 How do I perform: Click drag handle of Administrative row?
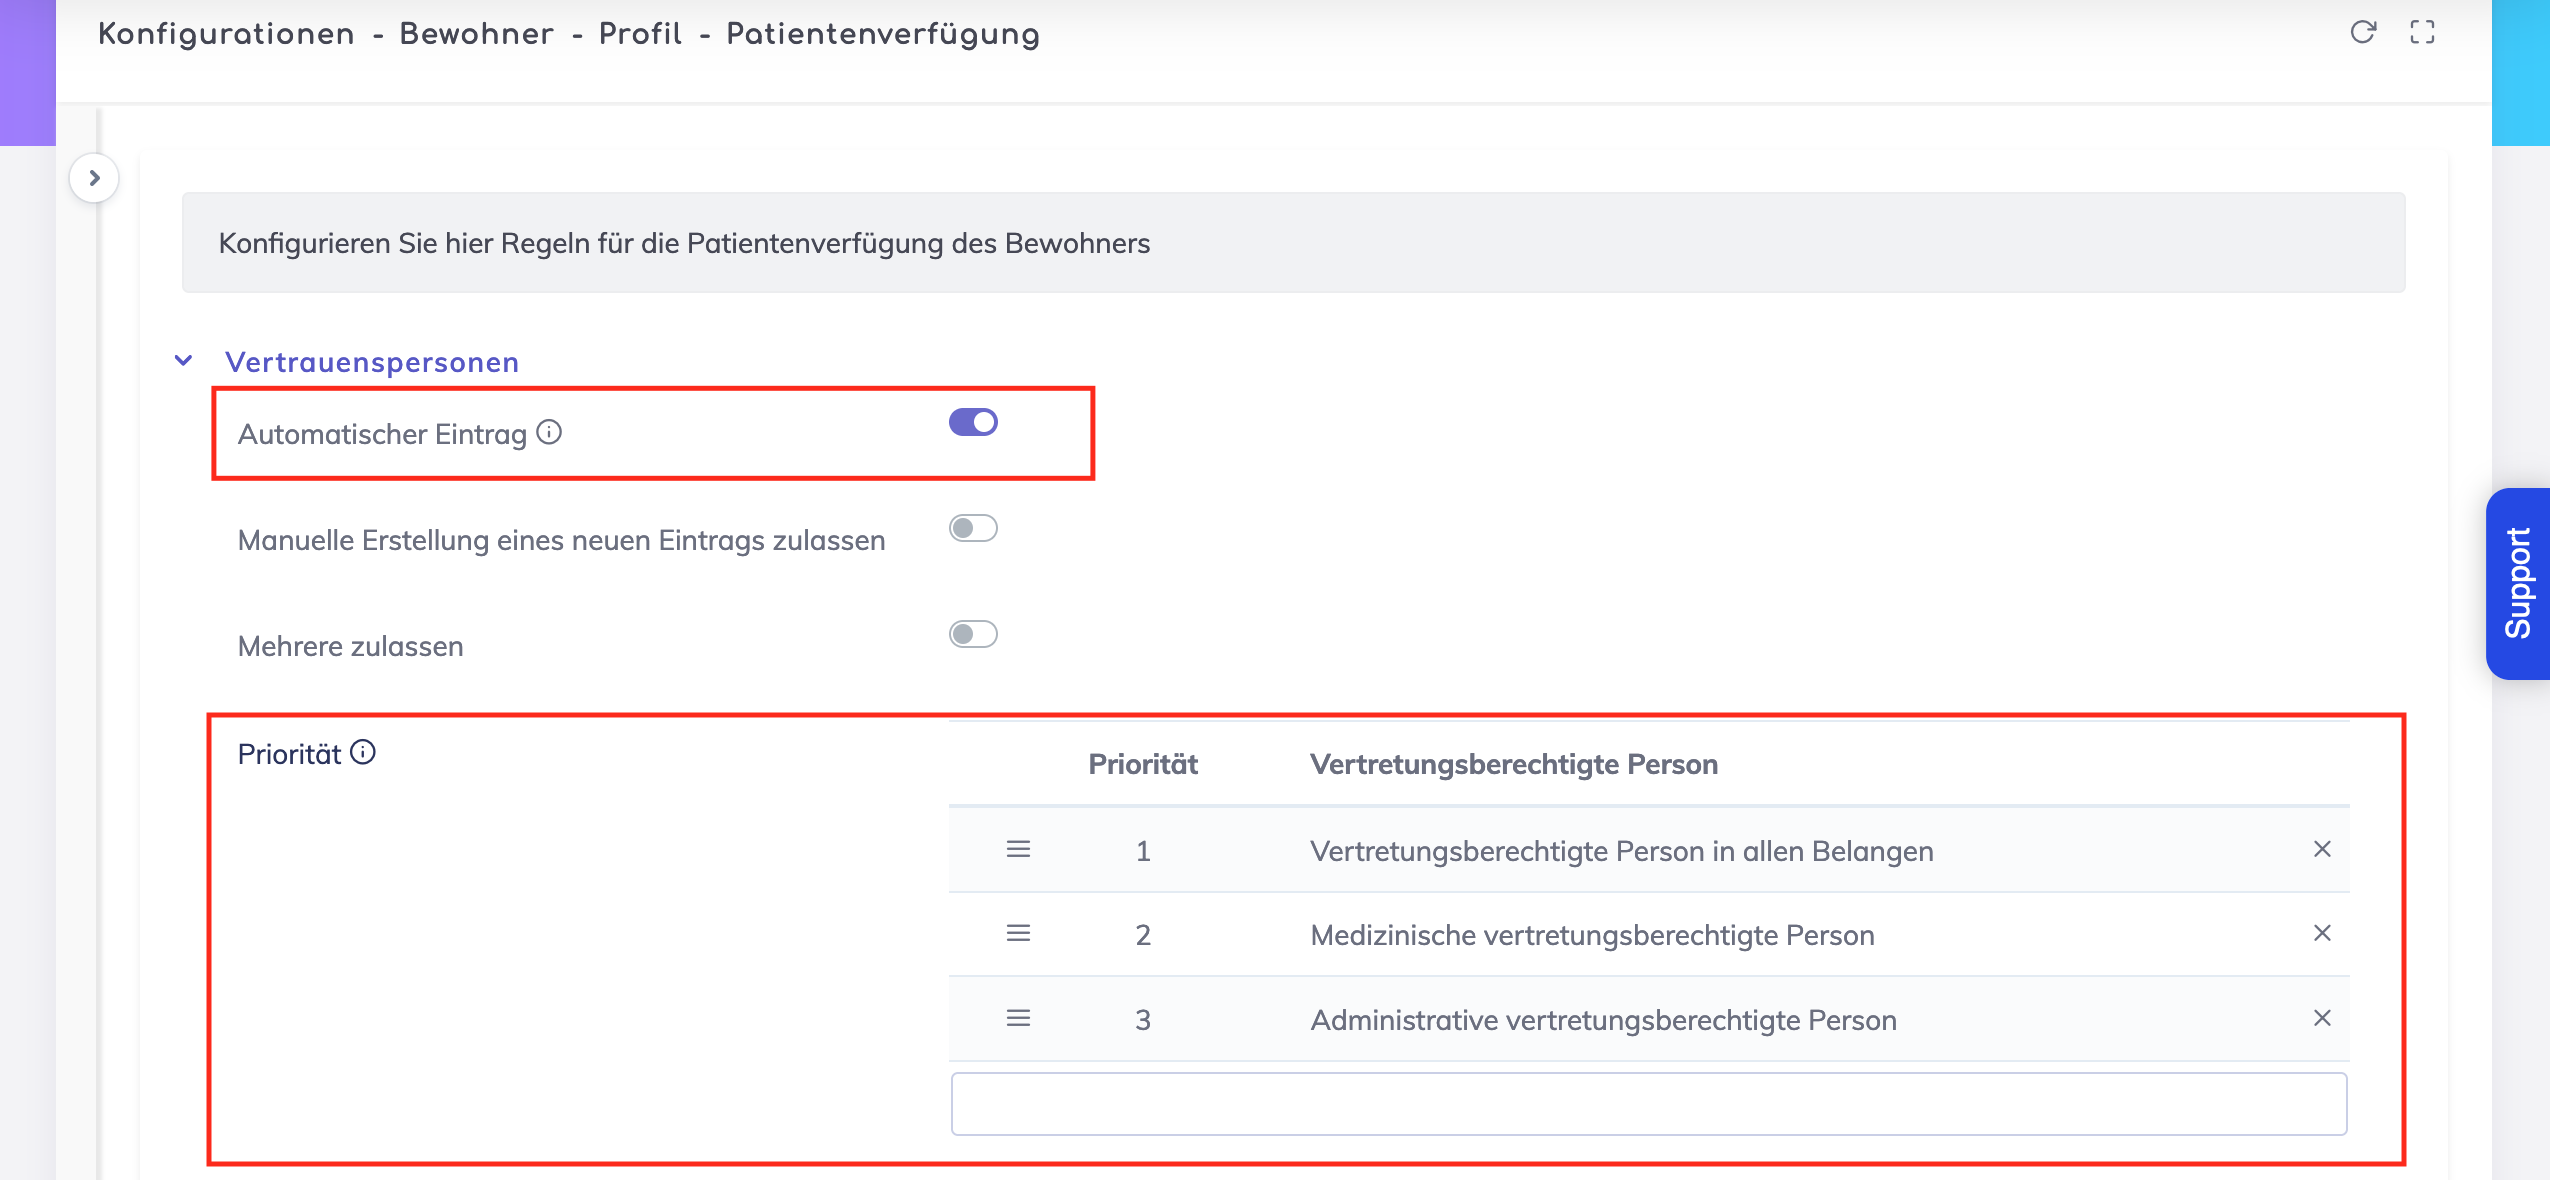point(1018,1018)
